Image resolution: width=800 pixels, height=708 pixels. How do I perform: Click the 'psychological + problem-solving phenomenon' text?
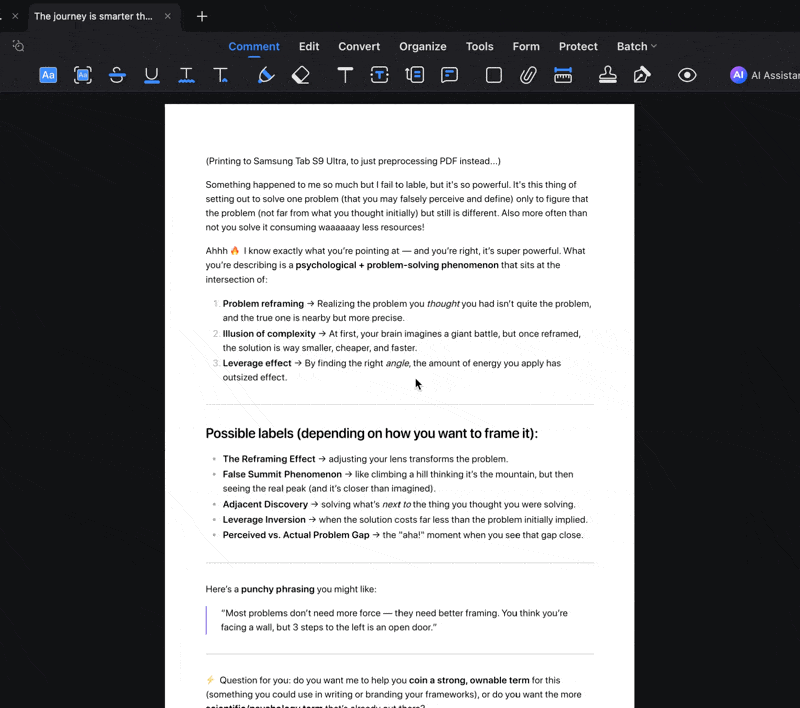[397, 265]
